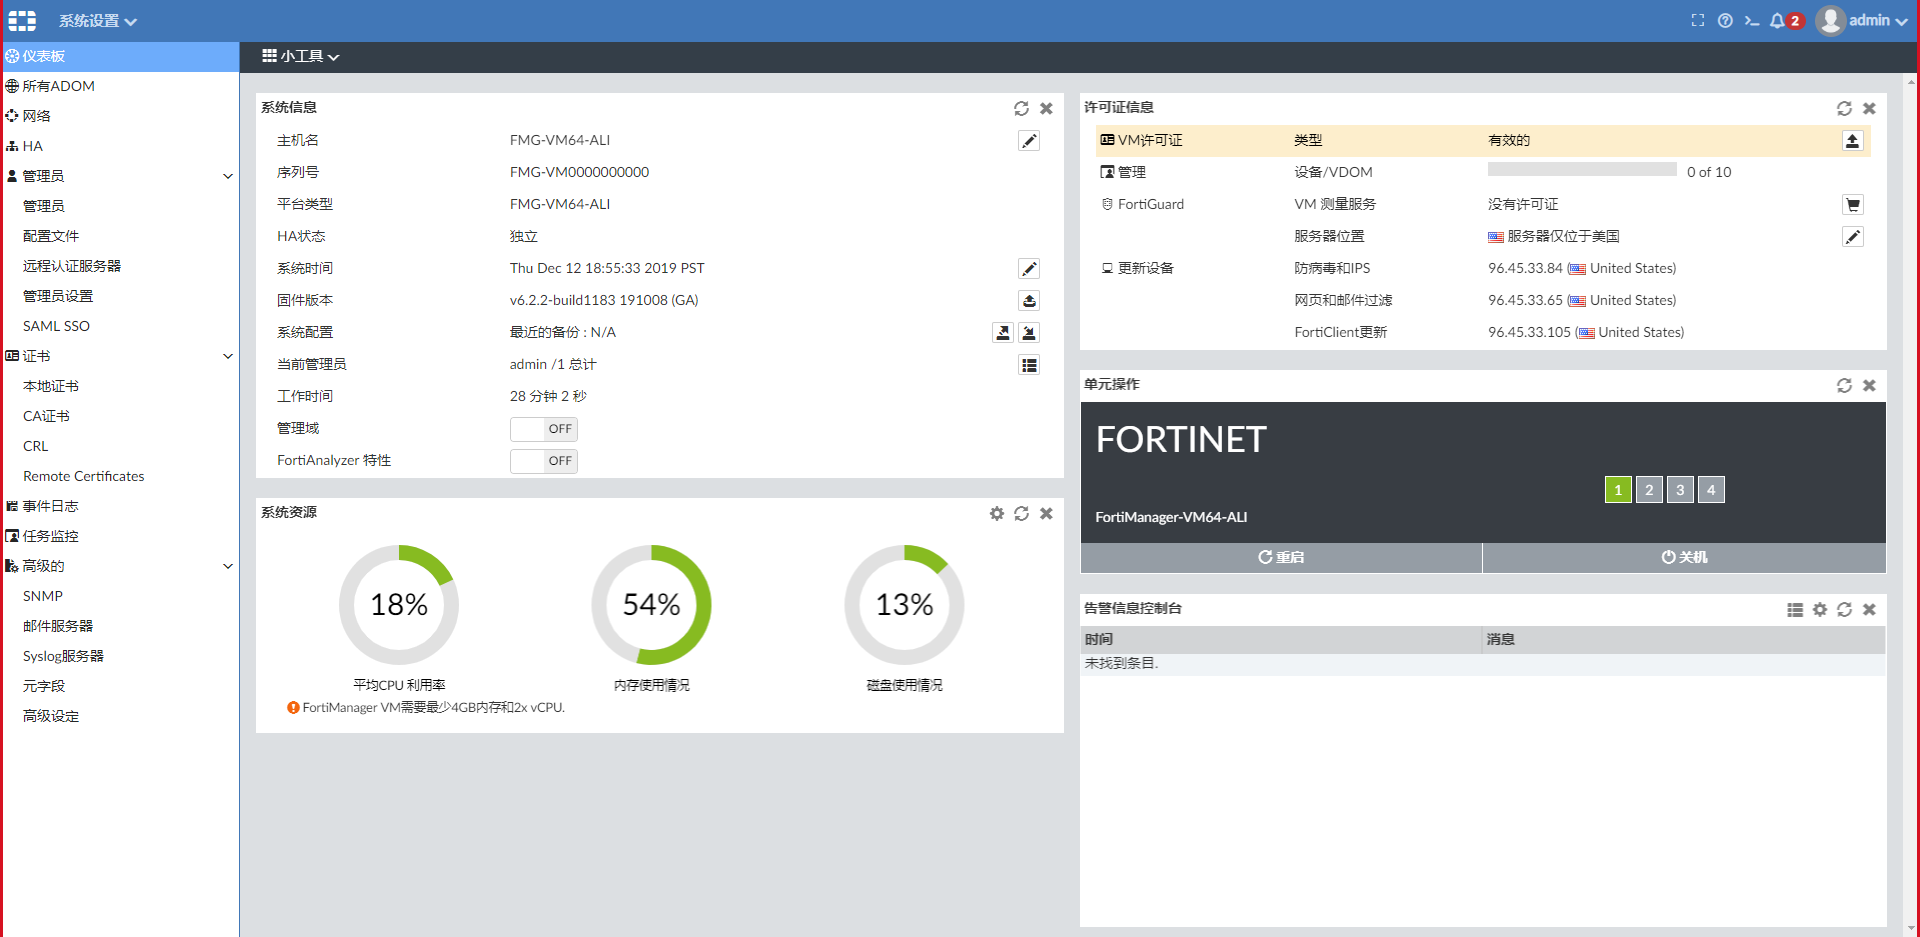Screen dimensions: 1920x937
Task: Open SNMP submenu item
Action: pos(43,596)
